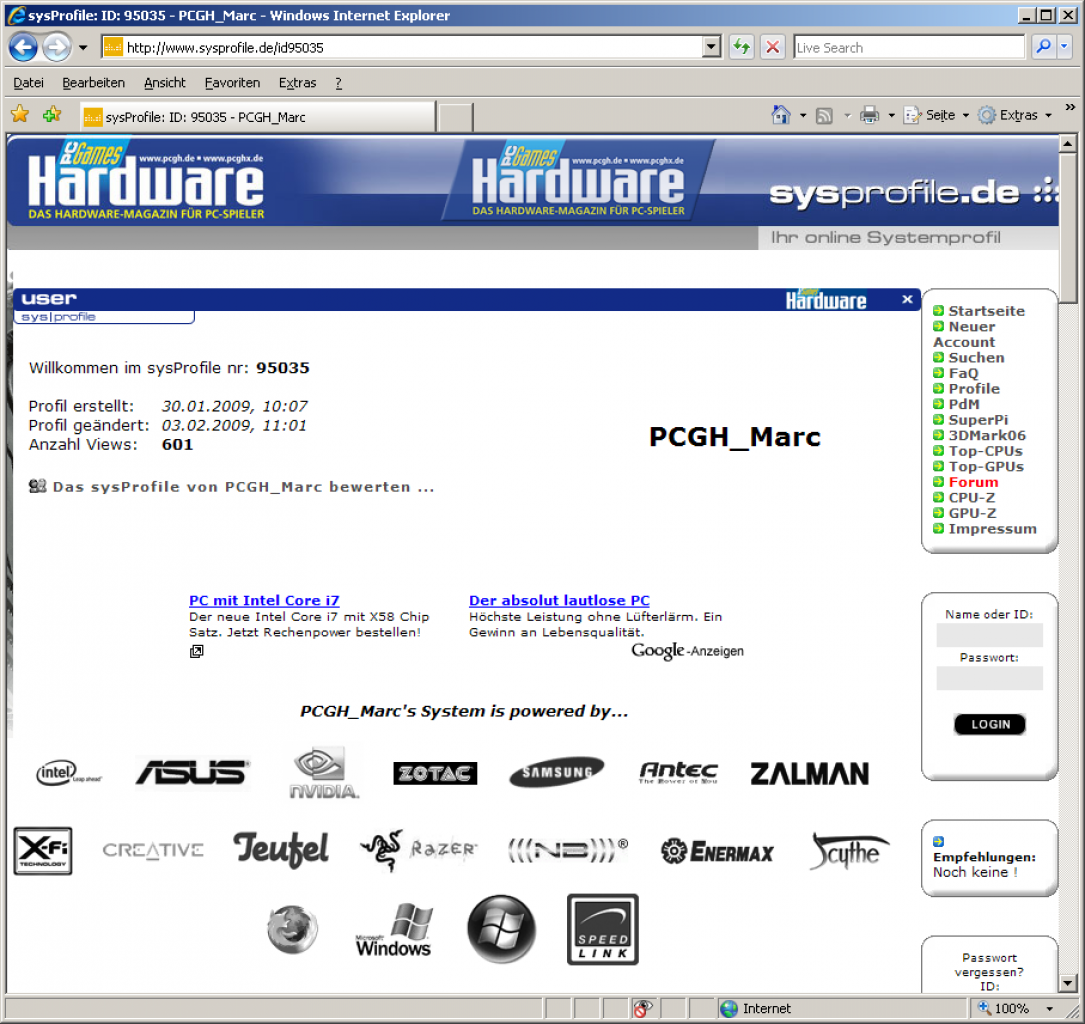
Task: Click the Firefox logo
Action: click(x=293, y=929)
